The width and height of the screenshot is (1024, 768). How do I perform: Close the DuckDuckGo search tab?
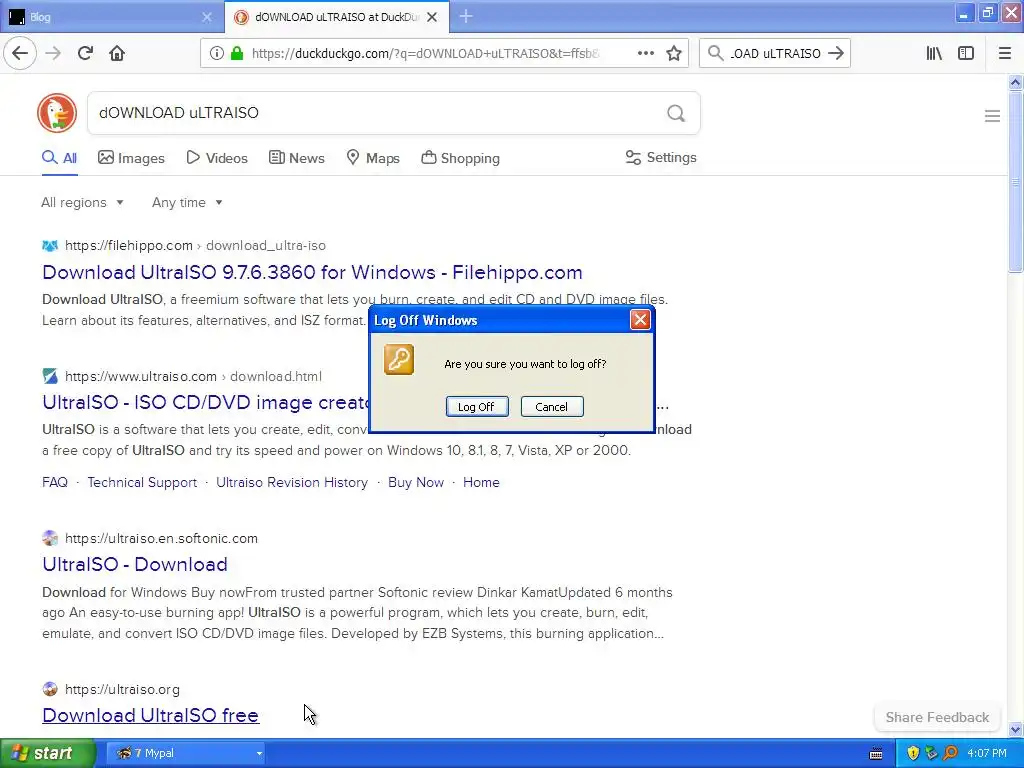(x=432, y=17)
